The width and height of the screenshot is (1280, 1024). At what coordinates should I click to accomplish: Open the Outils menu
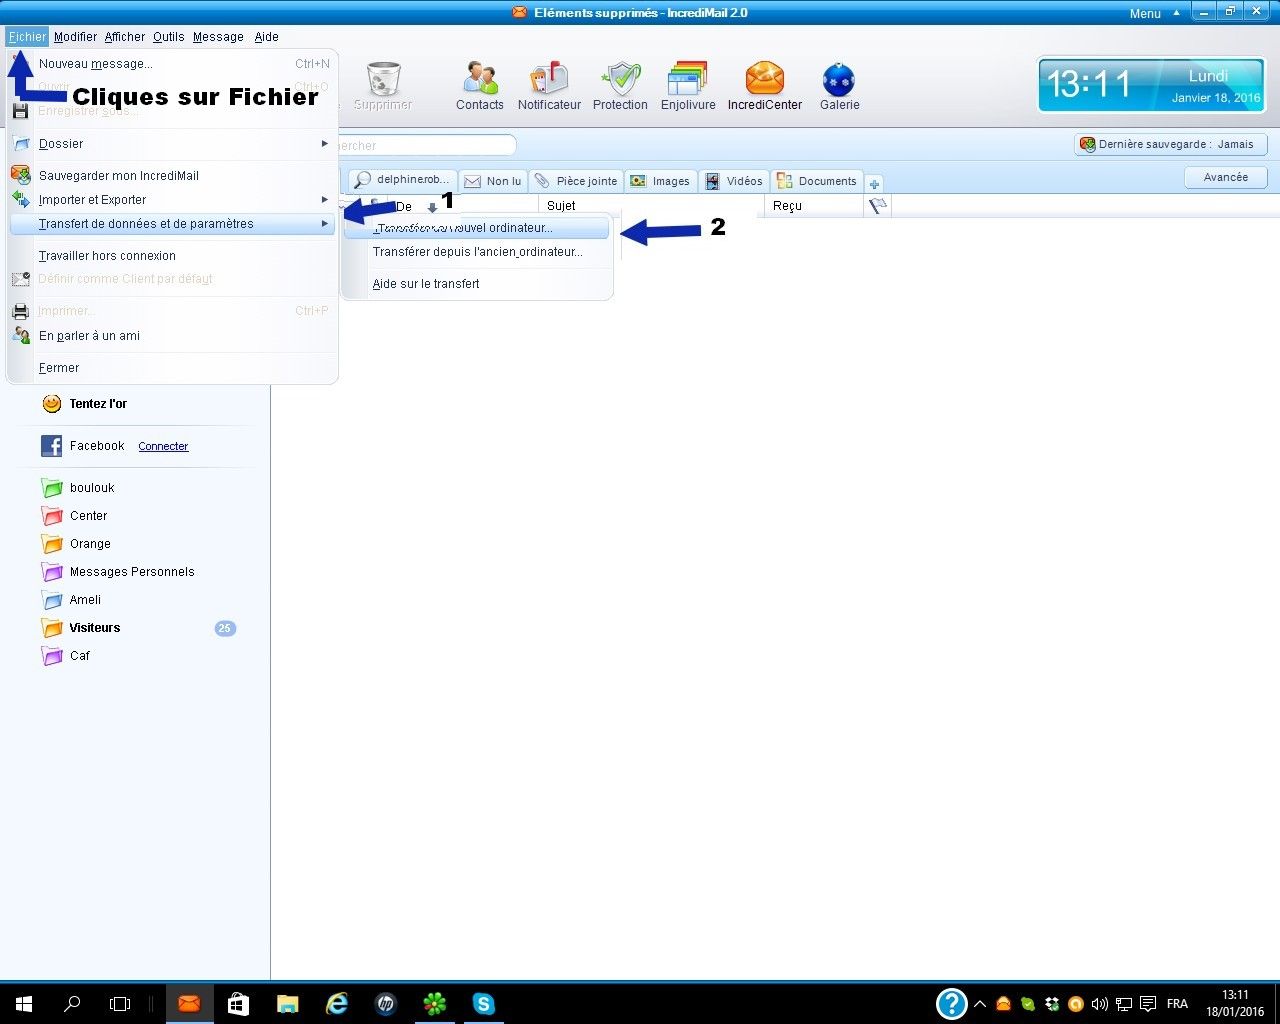pyautogui.click(x=168, y=37)
